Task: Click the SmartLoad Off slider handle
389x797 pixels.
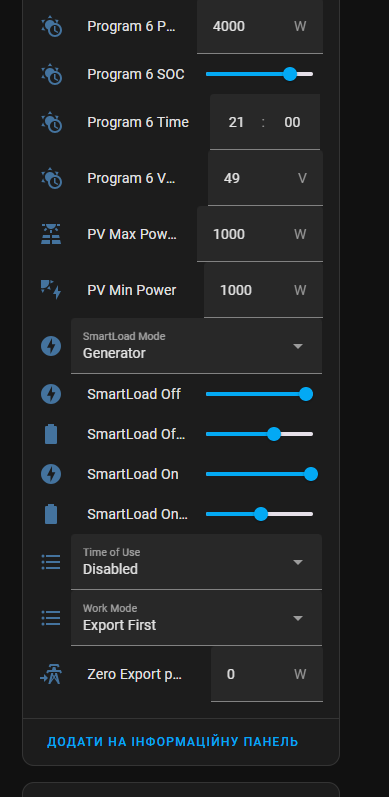Action: tap(306, 394)
